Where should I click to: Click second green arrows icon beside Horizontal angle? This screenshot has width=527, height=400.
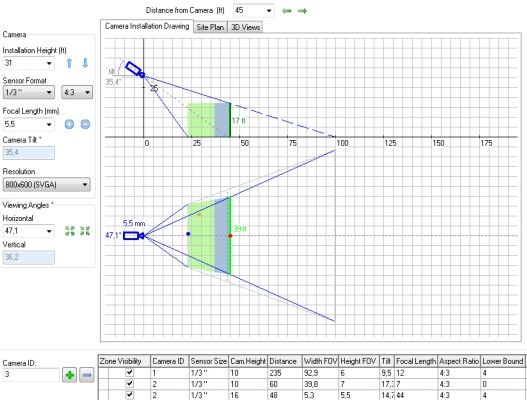[85, 231]
